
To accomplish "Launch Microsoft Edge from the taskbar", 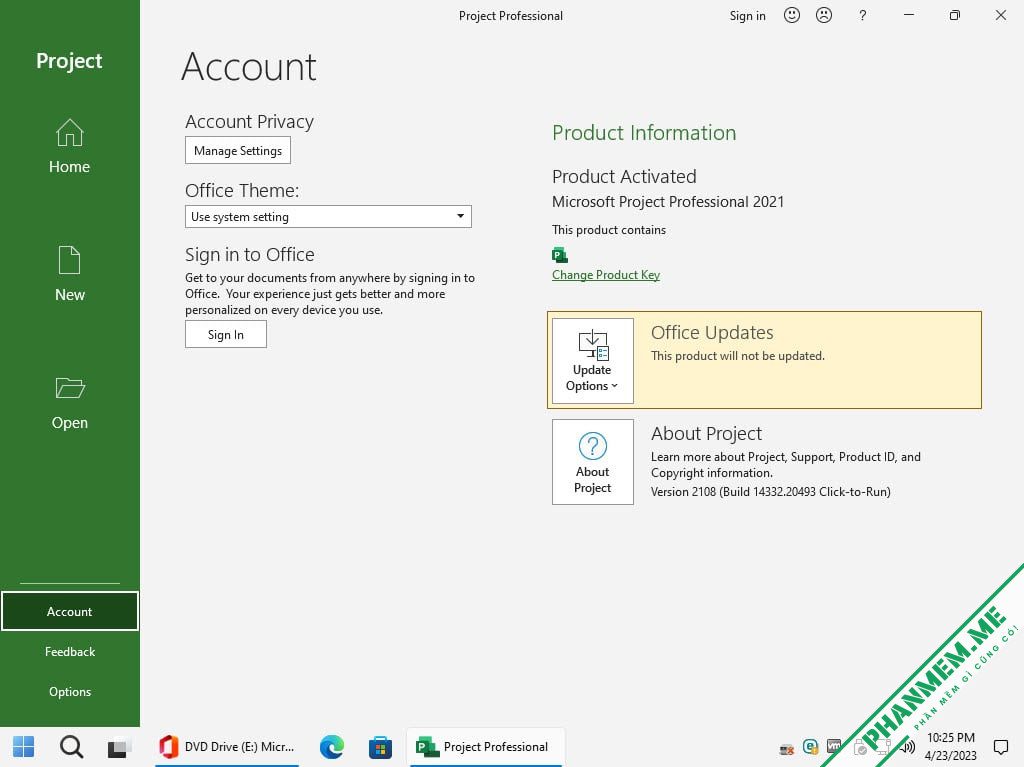I will tap(332, 747).
